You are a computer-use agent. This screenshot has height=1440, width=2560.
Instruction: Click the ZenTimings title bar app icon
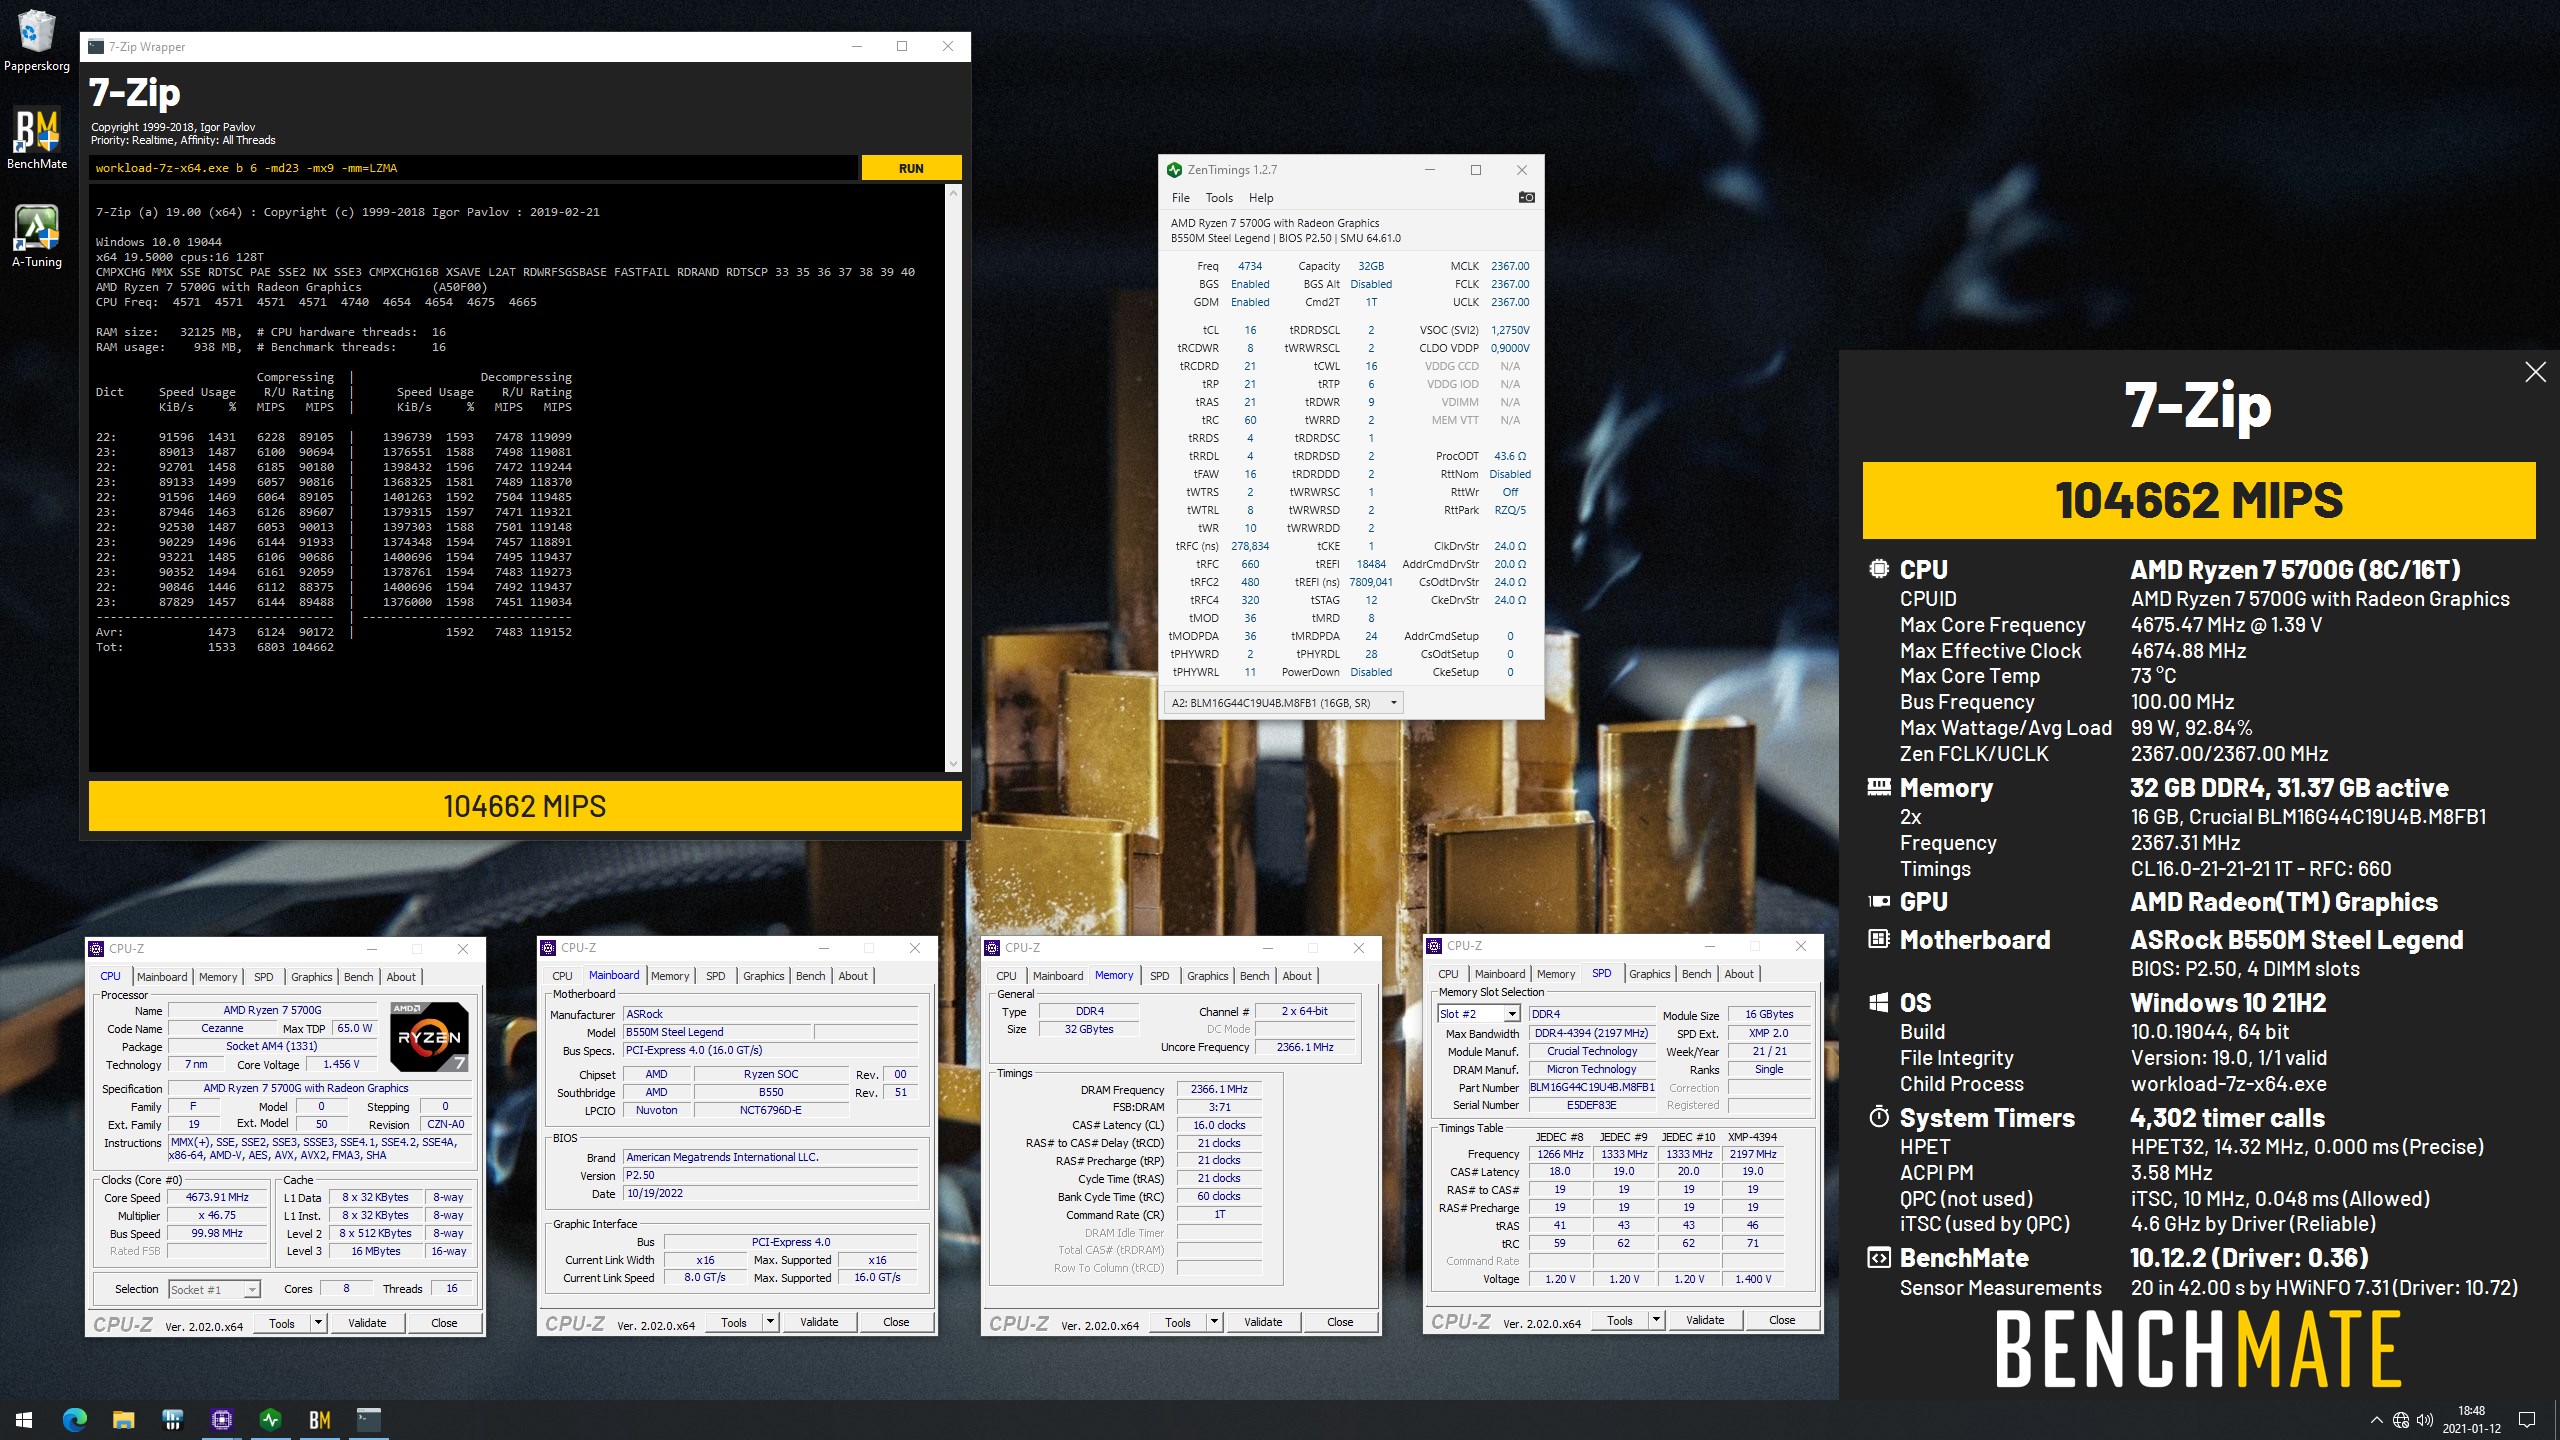tap(1175, 170)
